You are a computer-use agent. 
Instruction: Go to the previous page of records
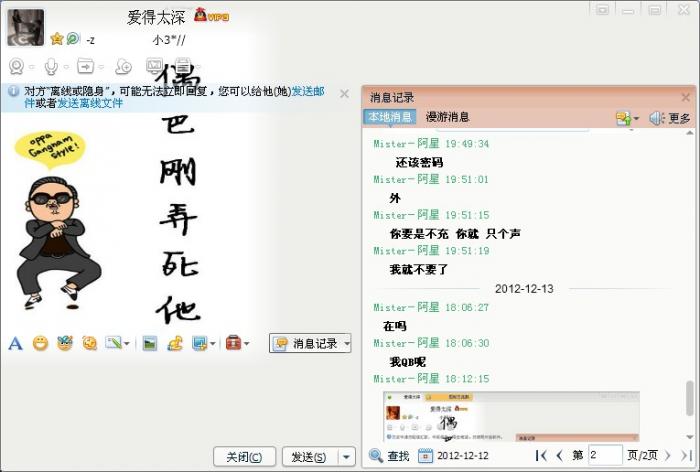tap(559, 455)
